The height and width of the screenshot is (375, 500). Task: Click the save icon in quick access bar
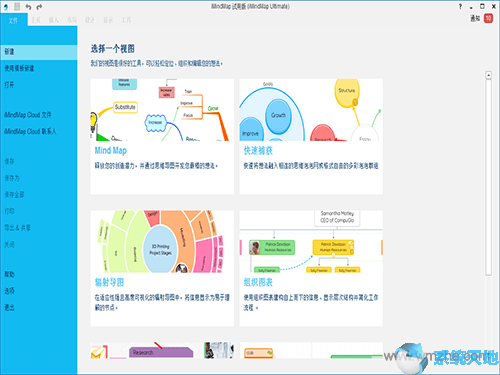pyautogui.click(x=17, y=6)
